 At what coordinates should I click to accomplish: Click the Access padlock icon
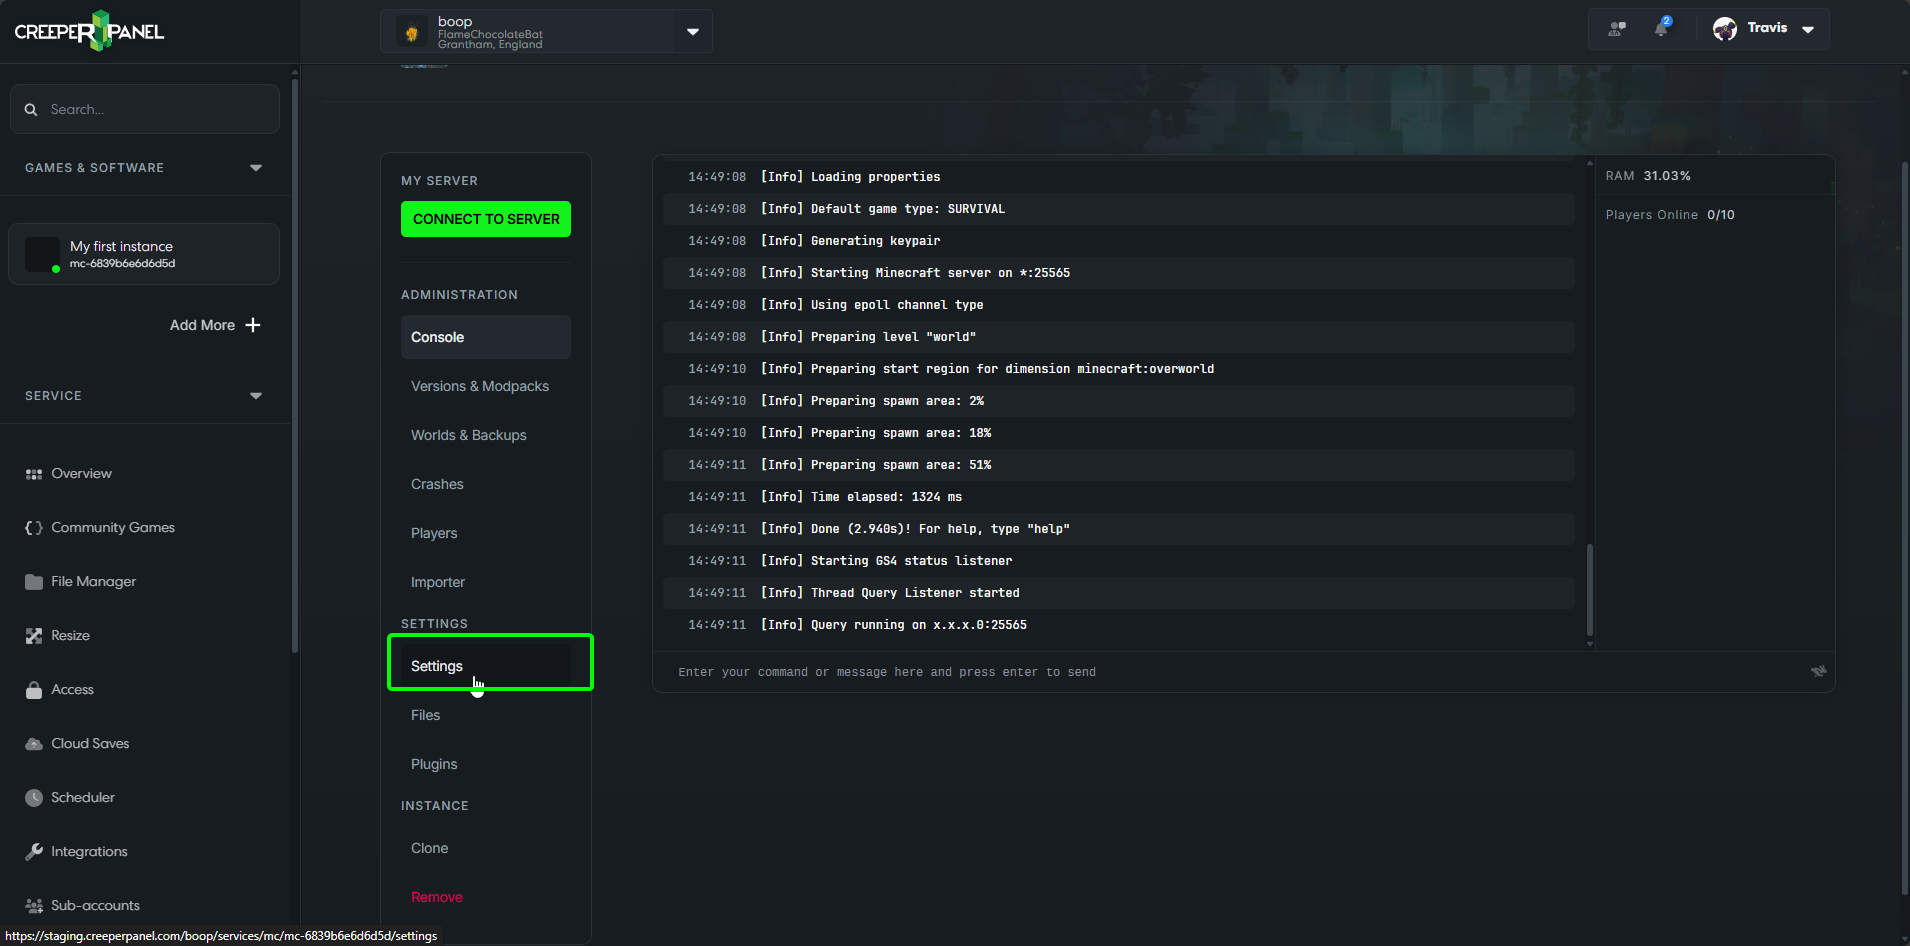coord(34,690)
